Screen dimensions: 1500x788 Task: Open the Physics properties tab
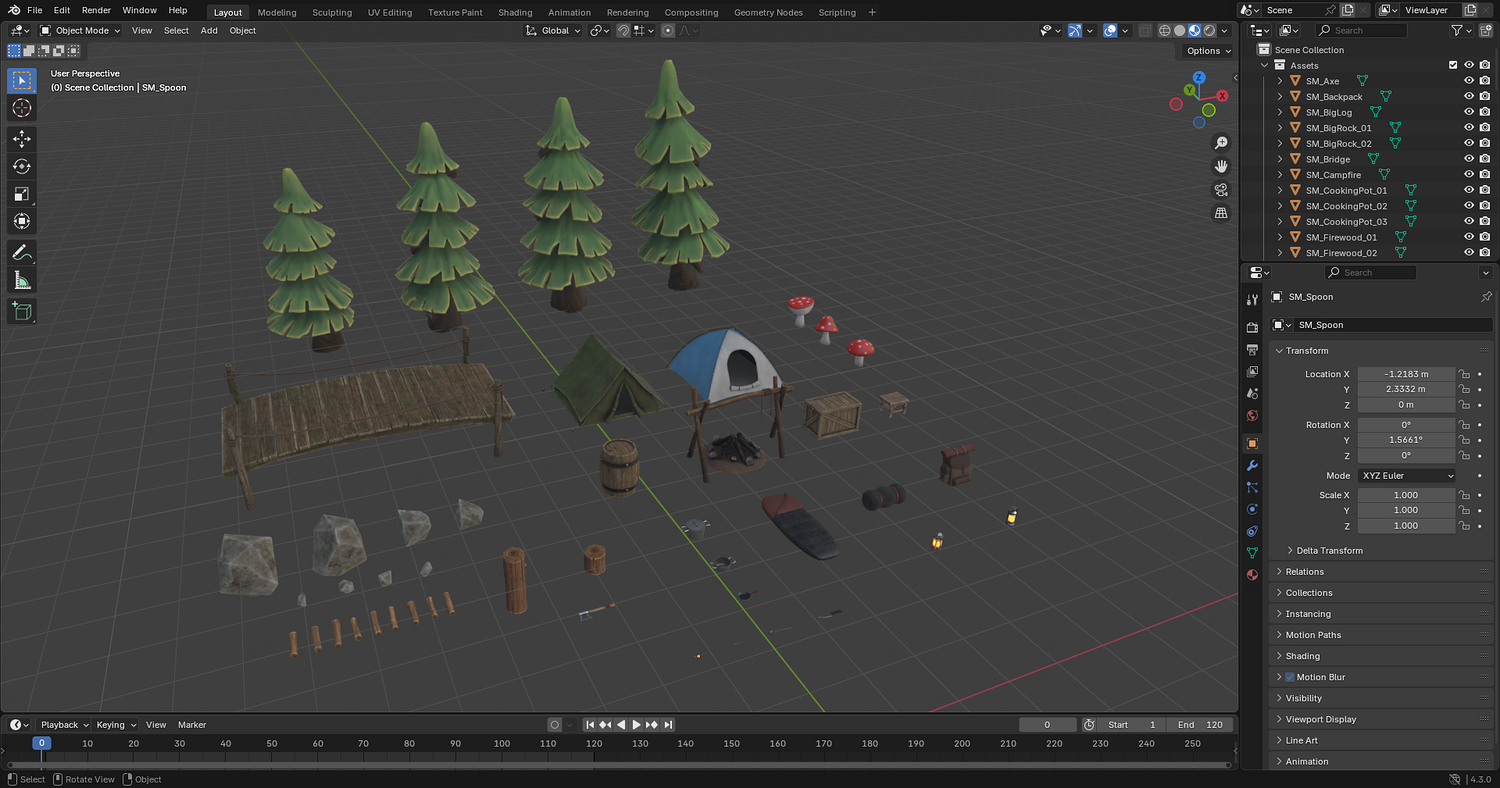pyautogui.click(x=1252, y=509)
